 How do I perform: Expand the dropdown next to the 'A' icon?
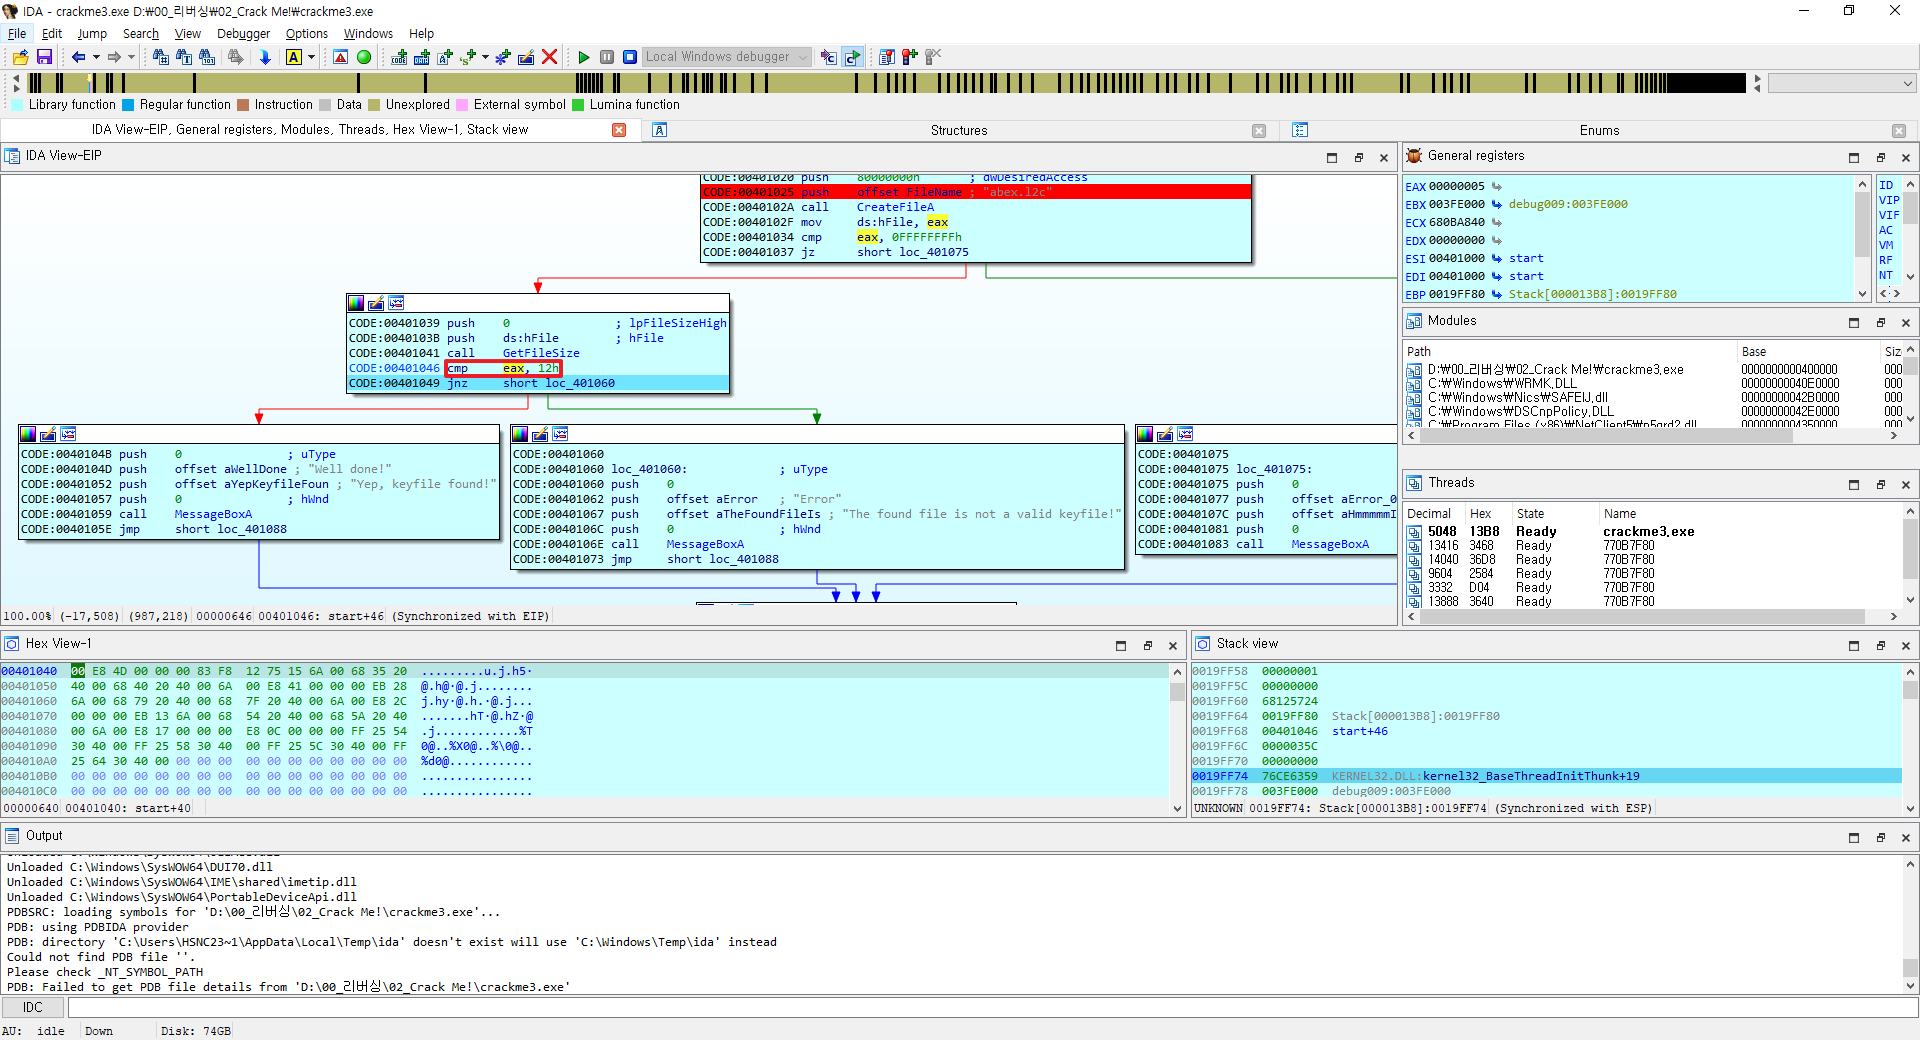pos(311,57)
